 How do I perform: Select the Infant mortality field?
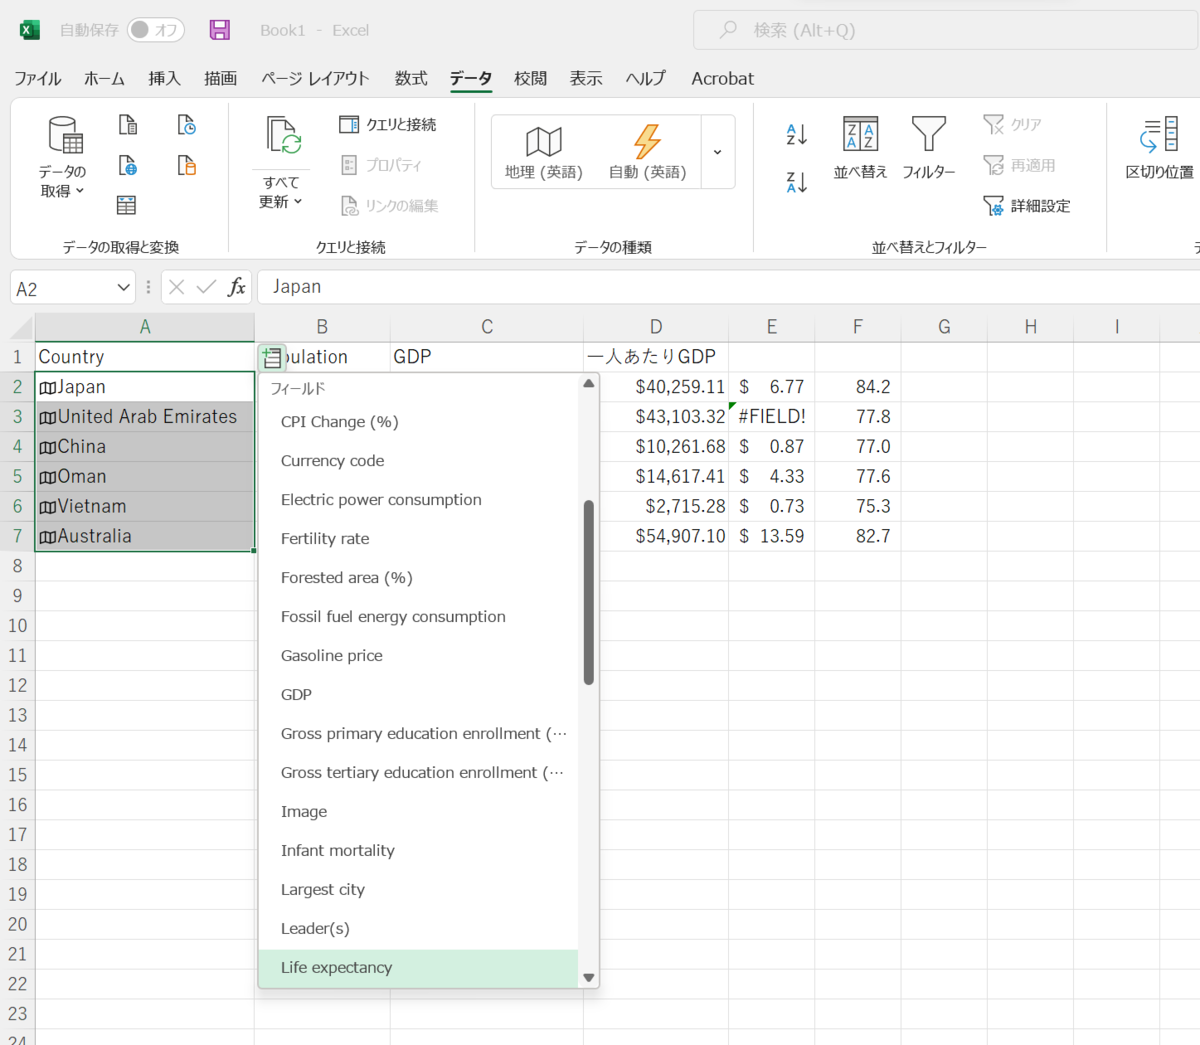click(x=418, y=851)
